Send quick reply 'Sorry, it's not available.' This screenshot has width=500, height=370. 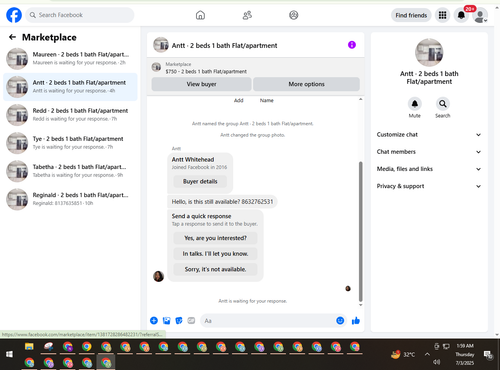[215, 269]
